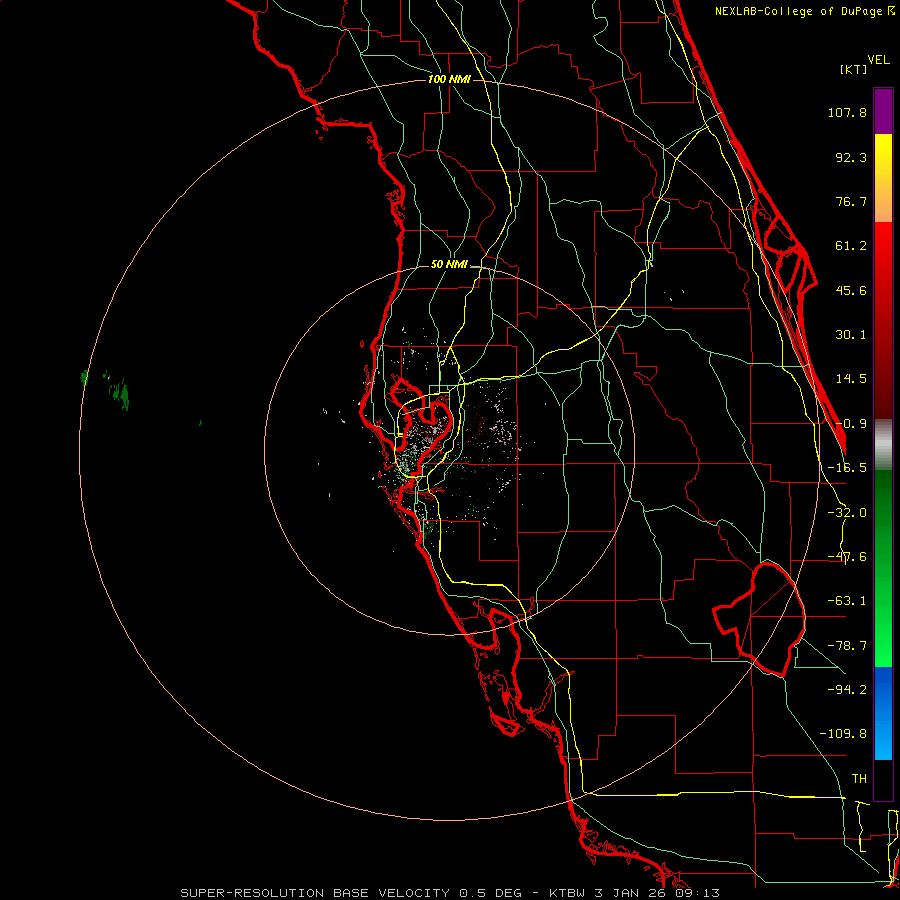Click the TH label on the legend
Screen dimensions: 900x900
tap(859, 778)
